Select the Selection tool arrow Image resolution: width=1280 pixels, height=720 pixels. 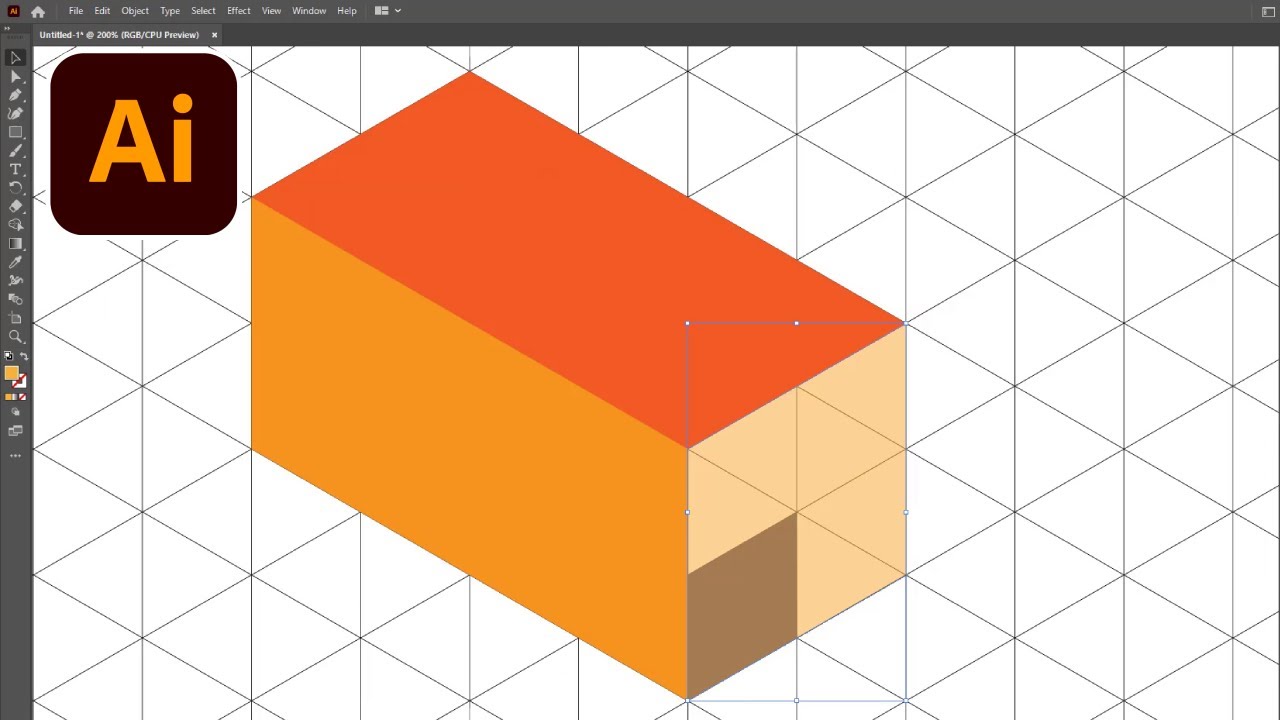15,58
